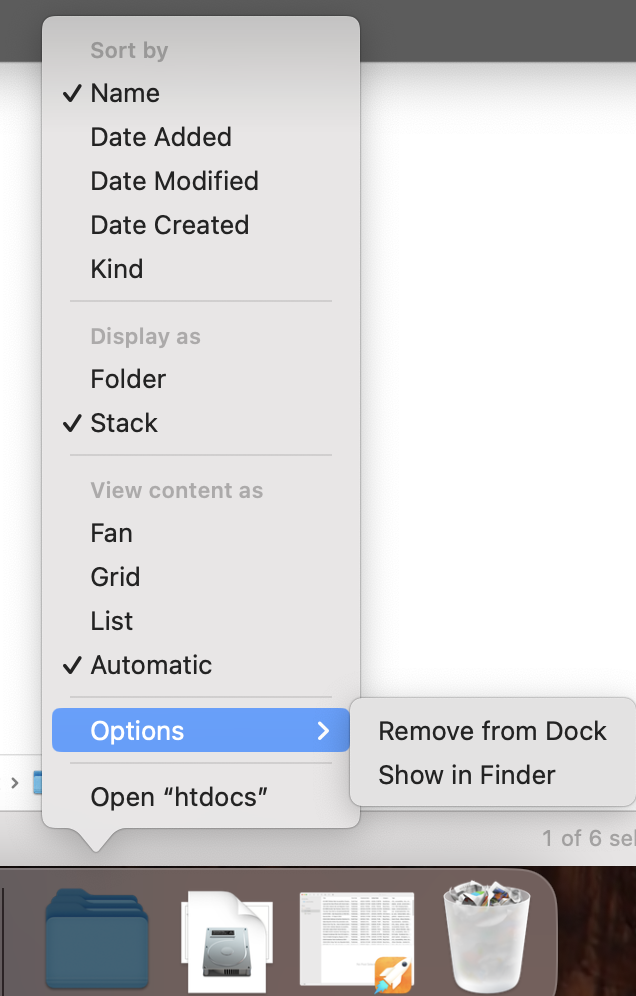Click the small folder icon in path bar
Image resolution: width=636 pixels, height=996 pixels.
click(37, 782)
